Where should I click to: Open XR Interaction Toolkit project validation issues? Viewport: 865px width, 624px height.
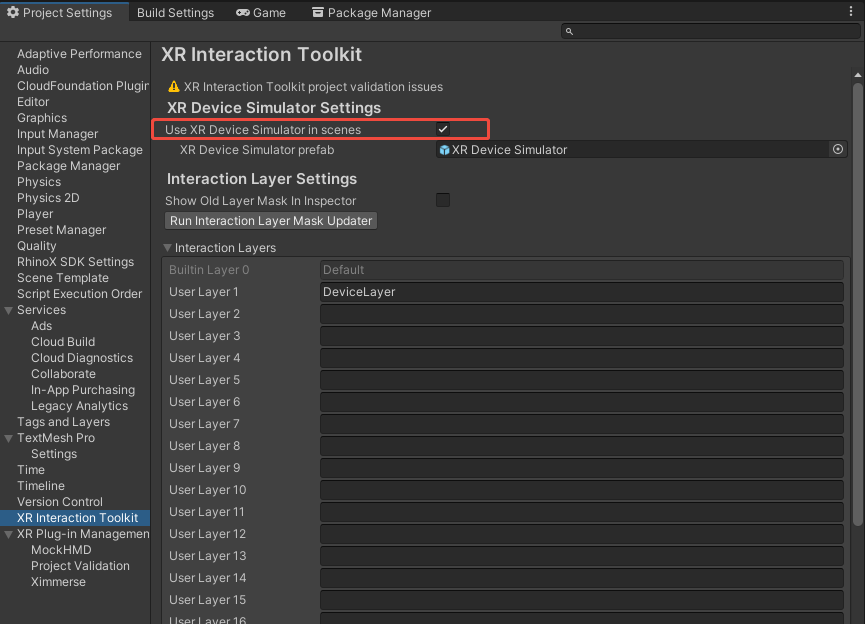click(x=313, y=87)
